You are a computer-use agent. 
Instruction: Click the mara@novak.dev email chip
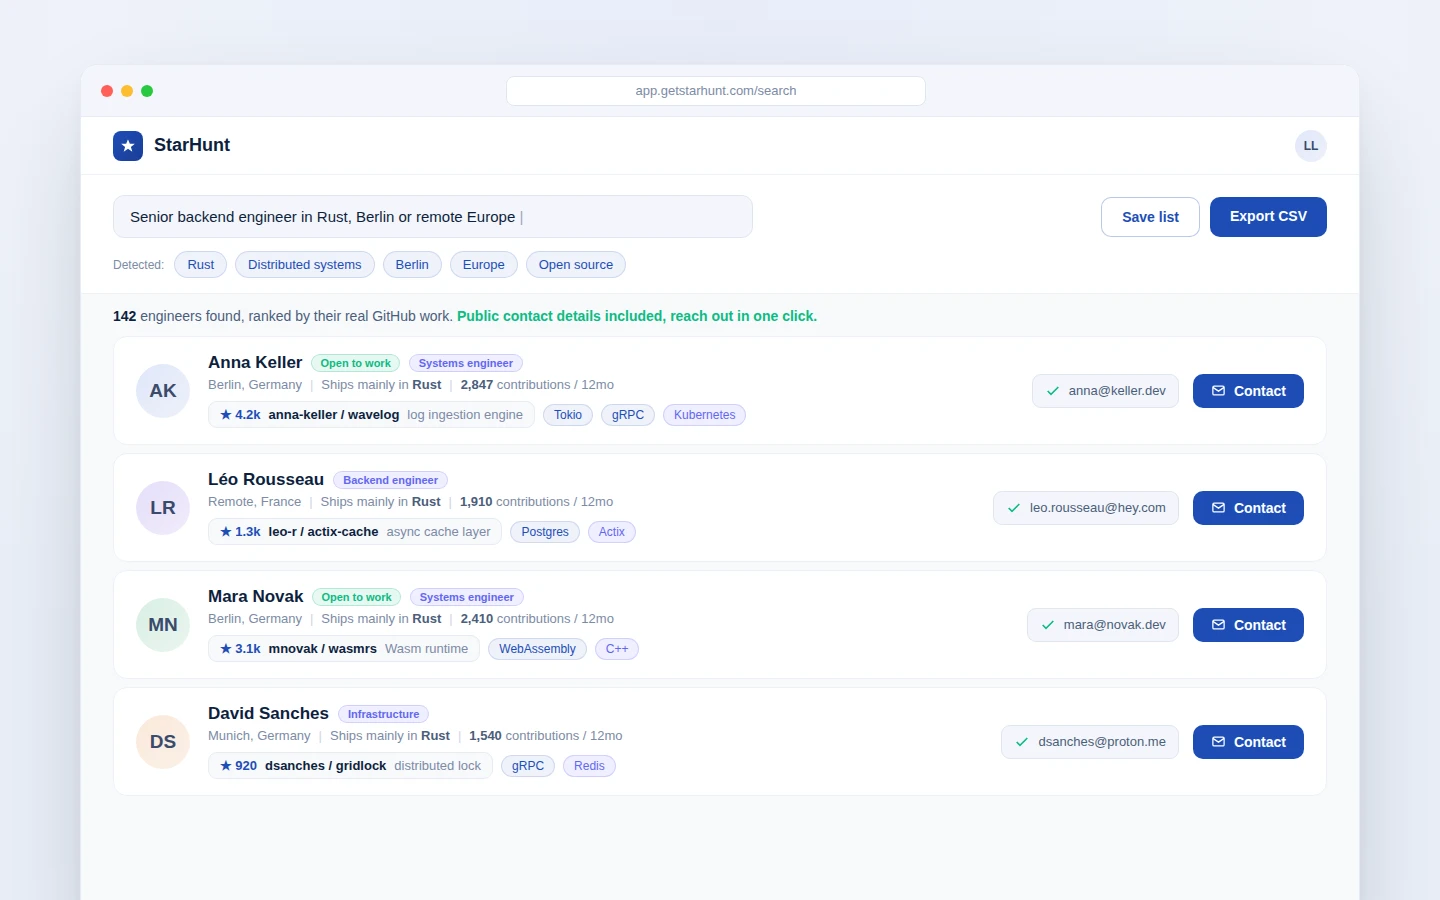[1103, 625]
